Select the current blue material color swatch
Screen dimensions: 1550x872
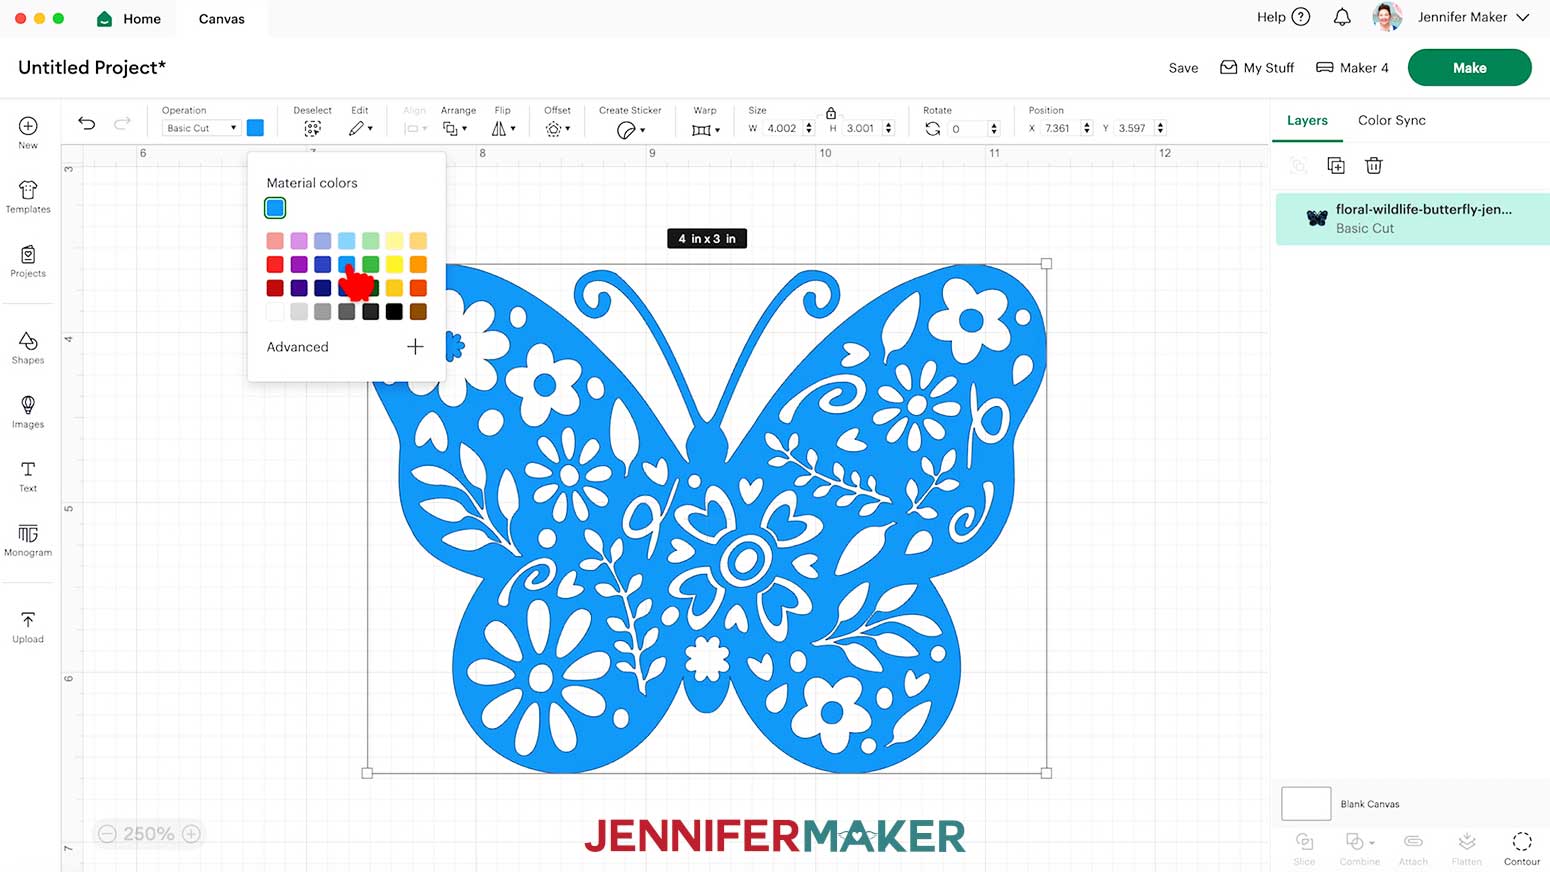coord(275,208)
